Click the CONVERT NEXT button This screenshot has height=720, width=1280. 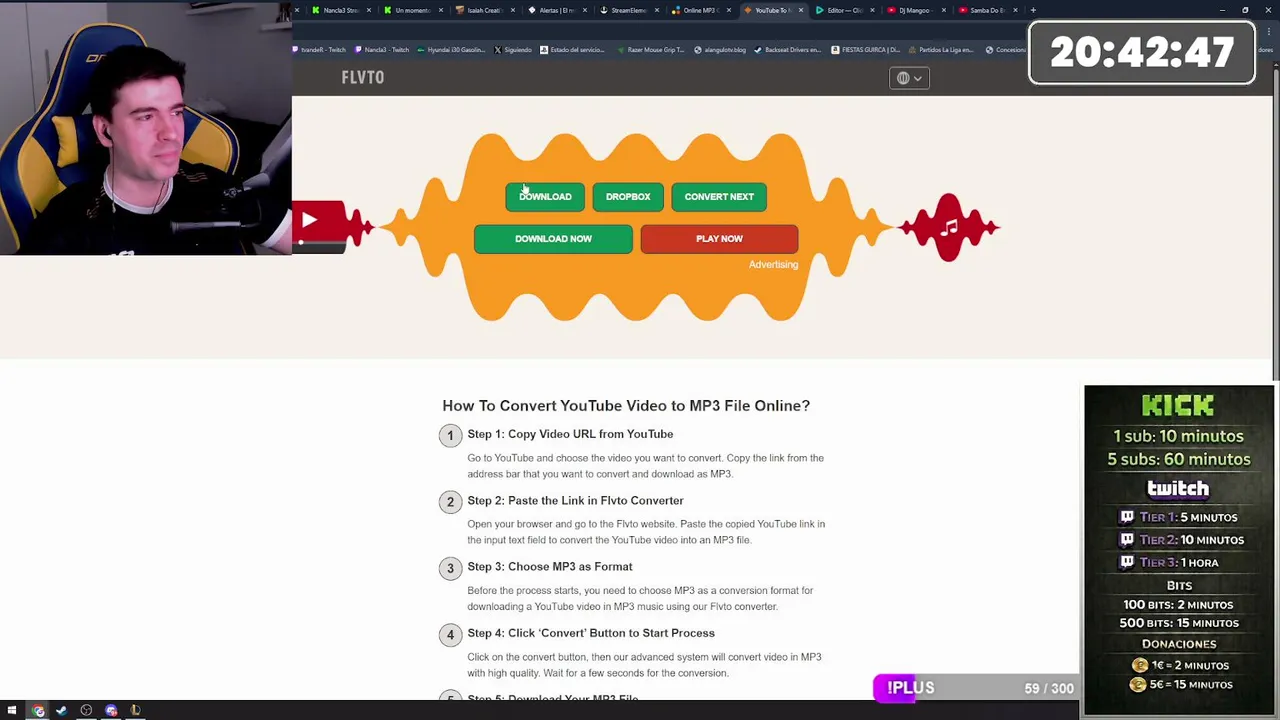pyautogui.click(x=719, y=197)
